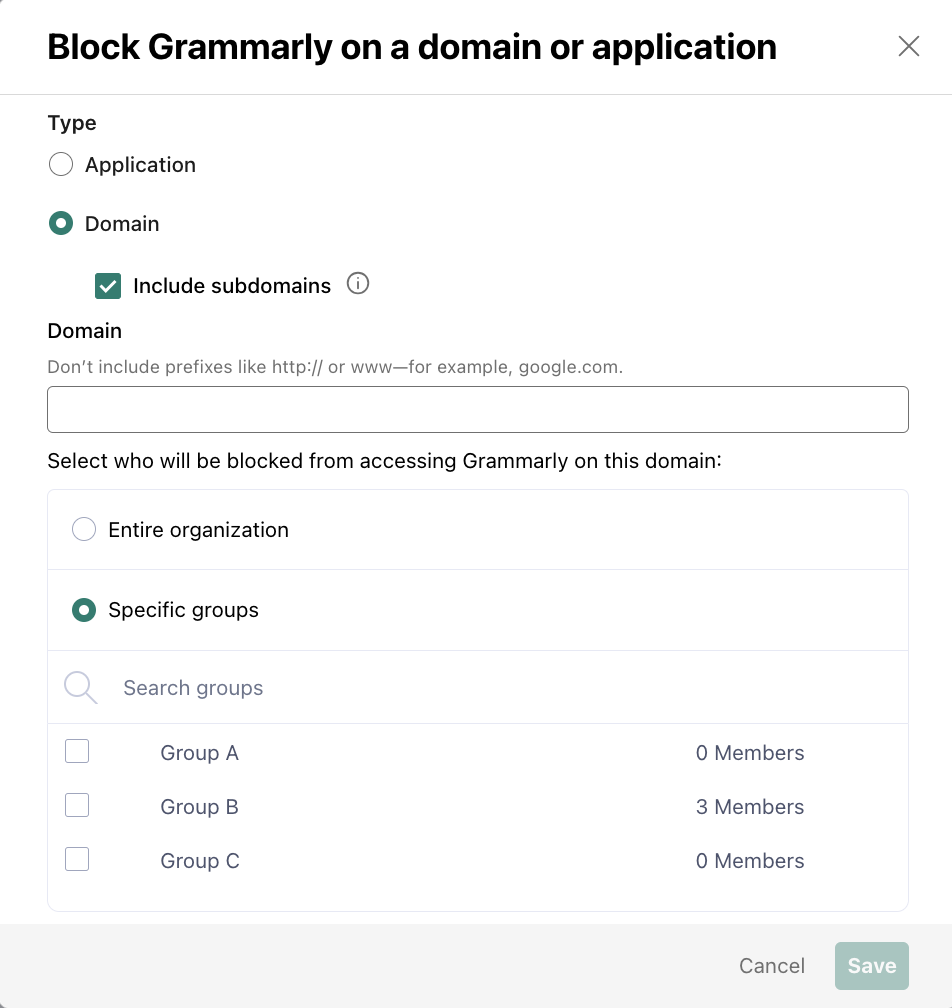Click the Group C name label
The height and width of the screenshot is (1008, 952).
[x=200, y=861]
